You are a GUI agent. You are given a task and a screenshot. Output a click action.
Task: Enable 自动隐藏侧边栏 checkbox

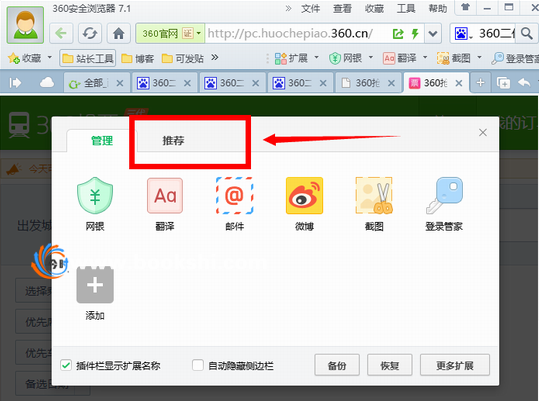(198, 365)
